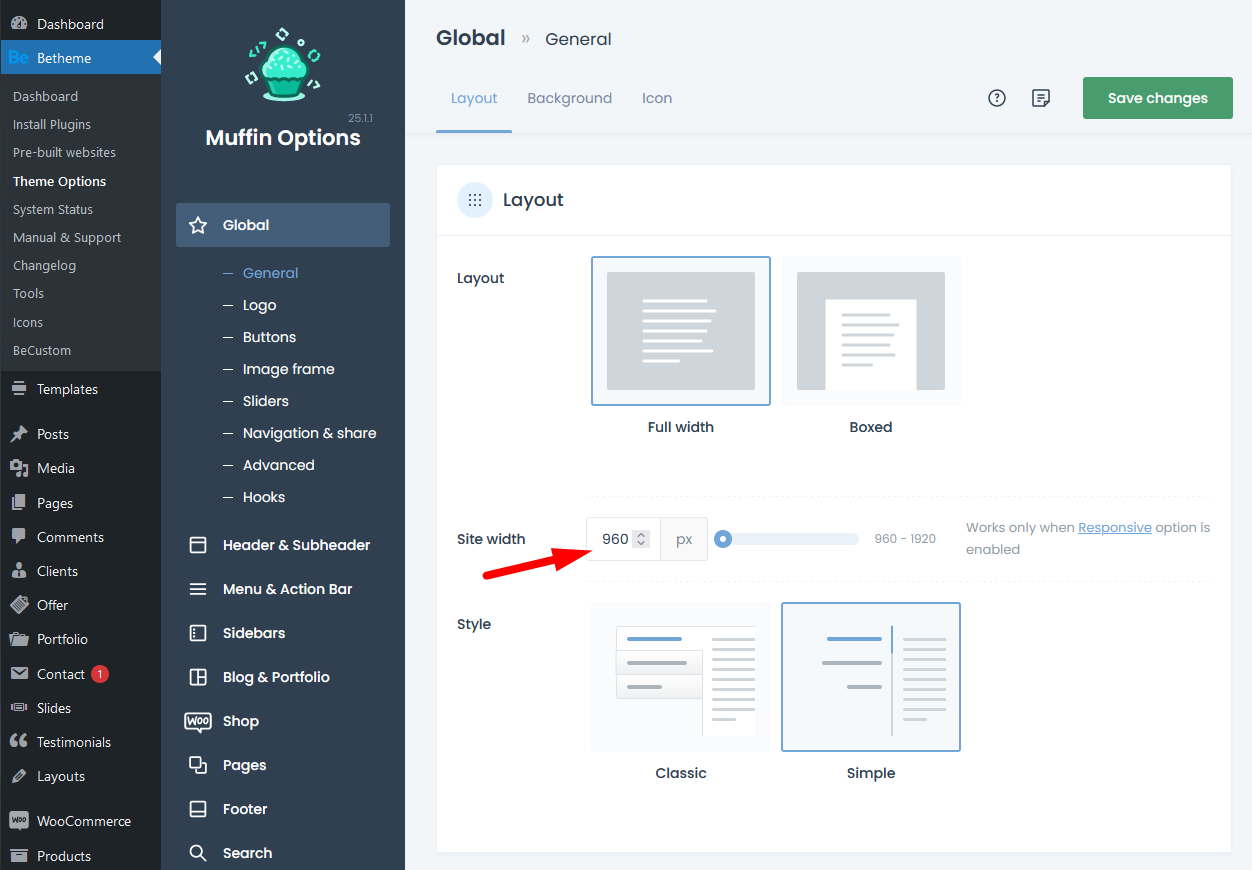Click the Betheme Be icon
Screen dimensions: 1252x870
coord(18,58)
